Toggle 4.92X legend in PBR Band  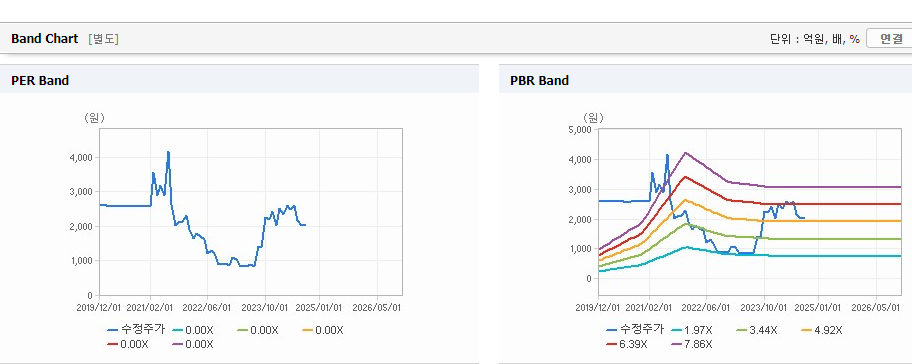pos(821,330)
